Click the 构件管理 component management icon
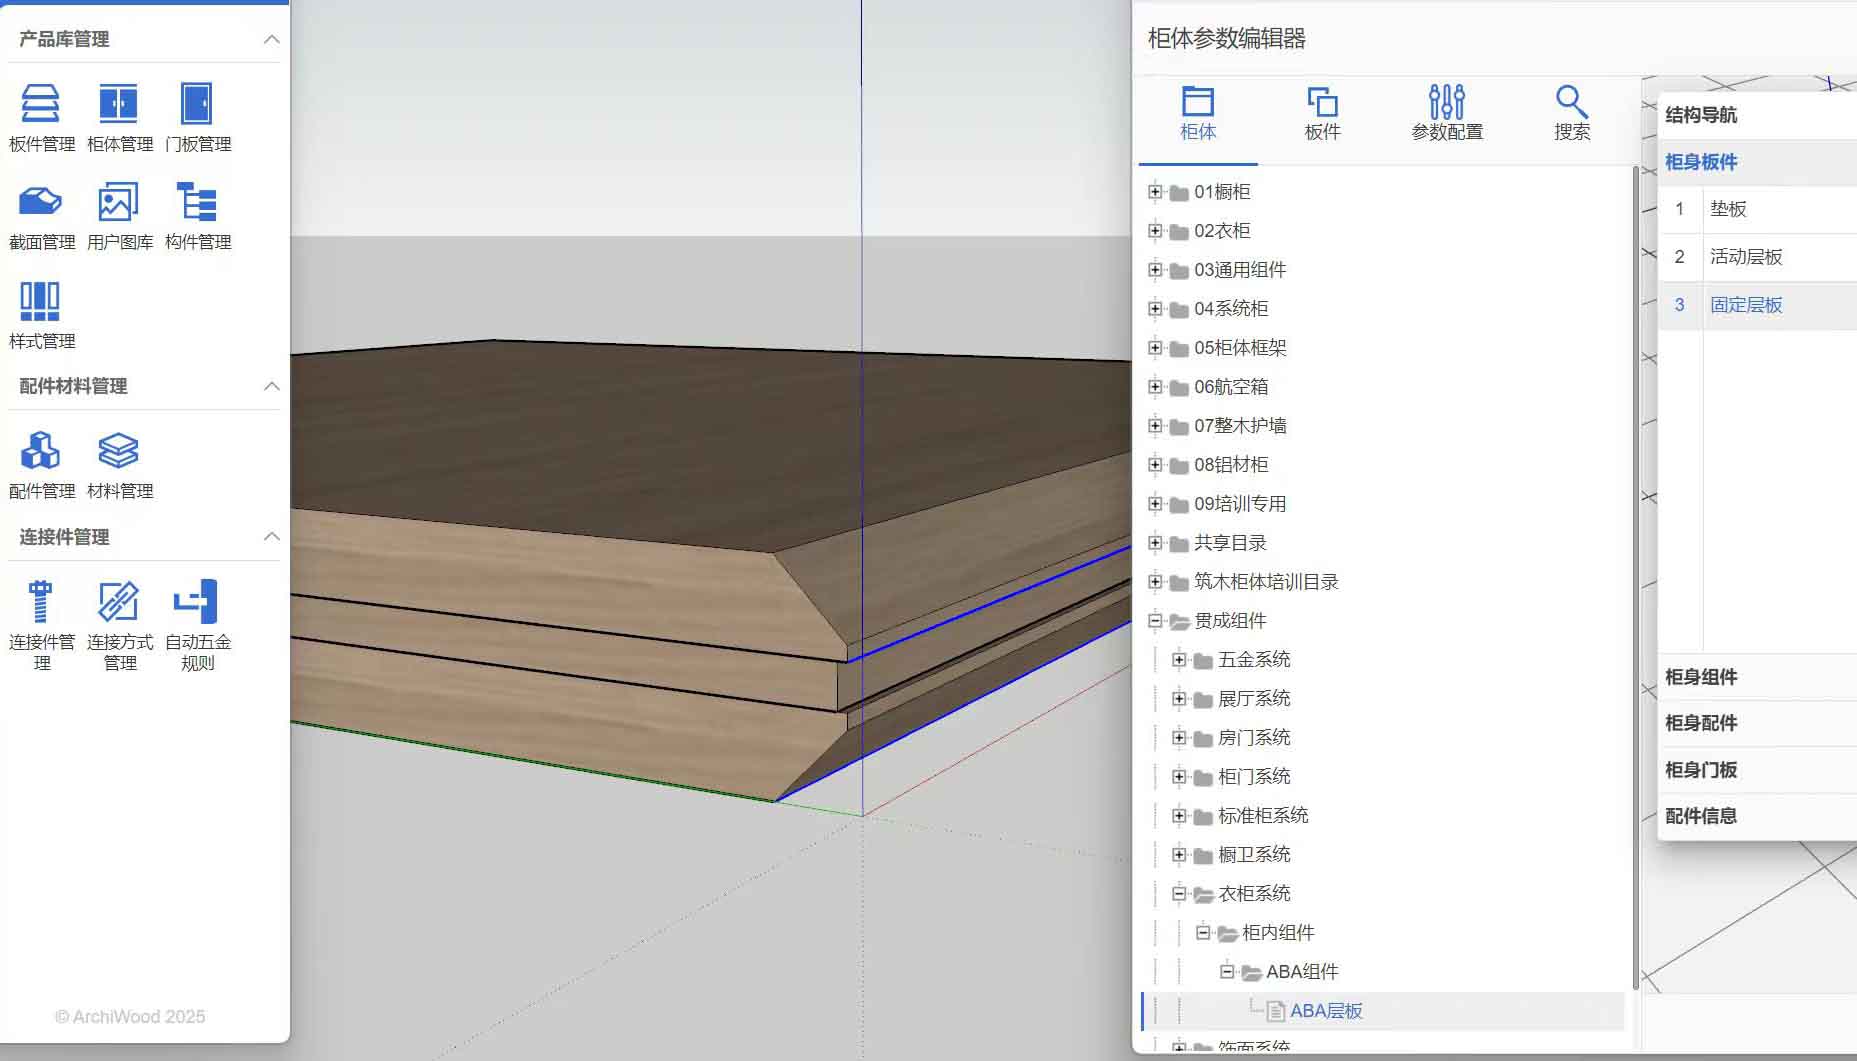Image resolution: width=1857 pixels, height=1061 pixels. (x=197, y=203)
